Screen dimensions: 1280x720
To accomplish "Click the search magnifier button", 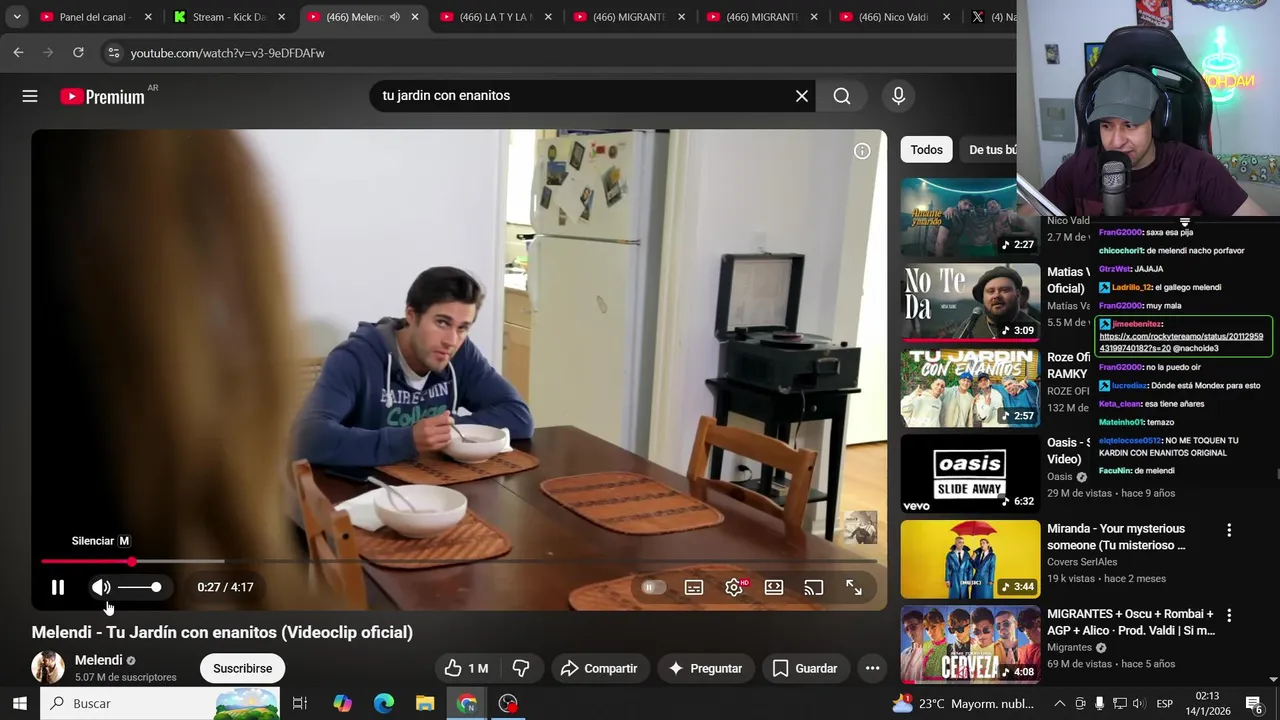I will coord(842,96).
